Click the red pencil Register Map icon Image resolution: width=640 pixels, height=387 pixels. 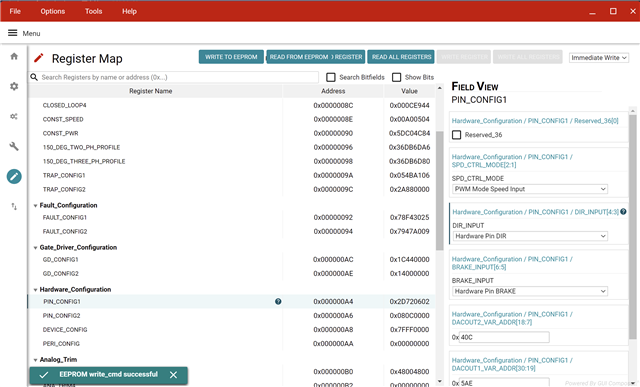39,58
